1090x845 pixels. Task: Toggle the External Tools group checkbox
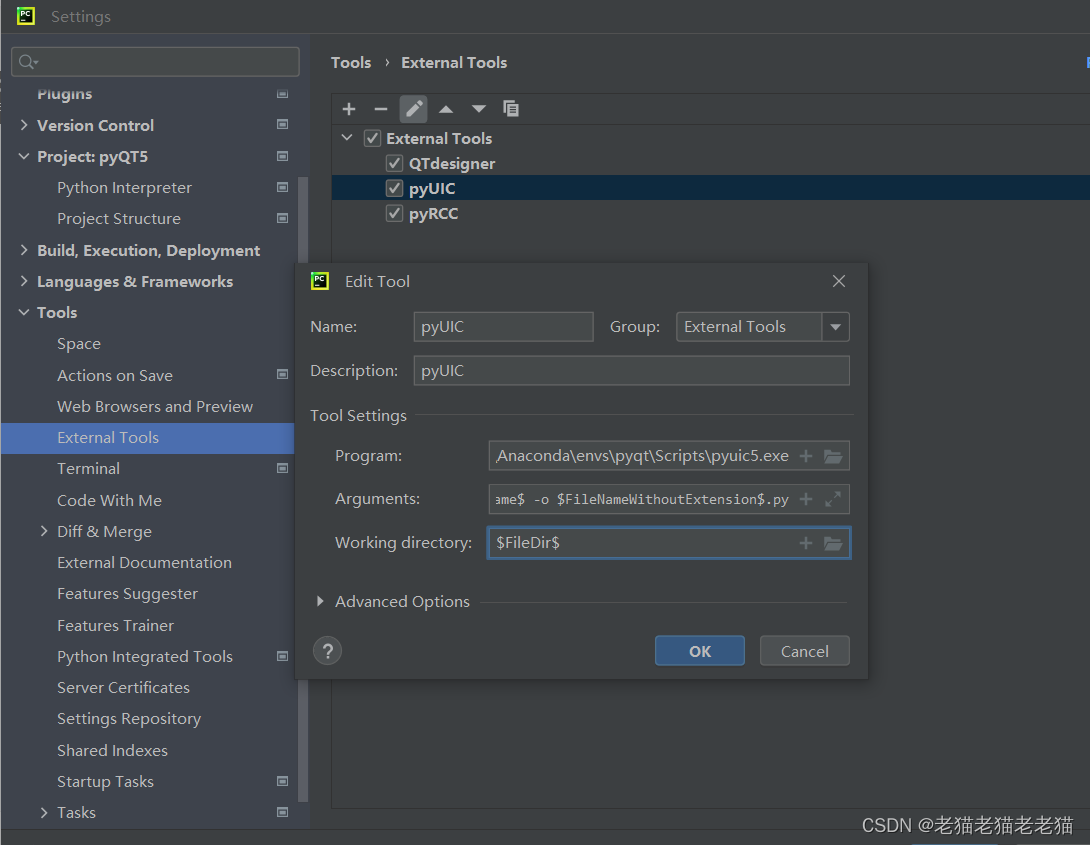point(373,138)
